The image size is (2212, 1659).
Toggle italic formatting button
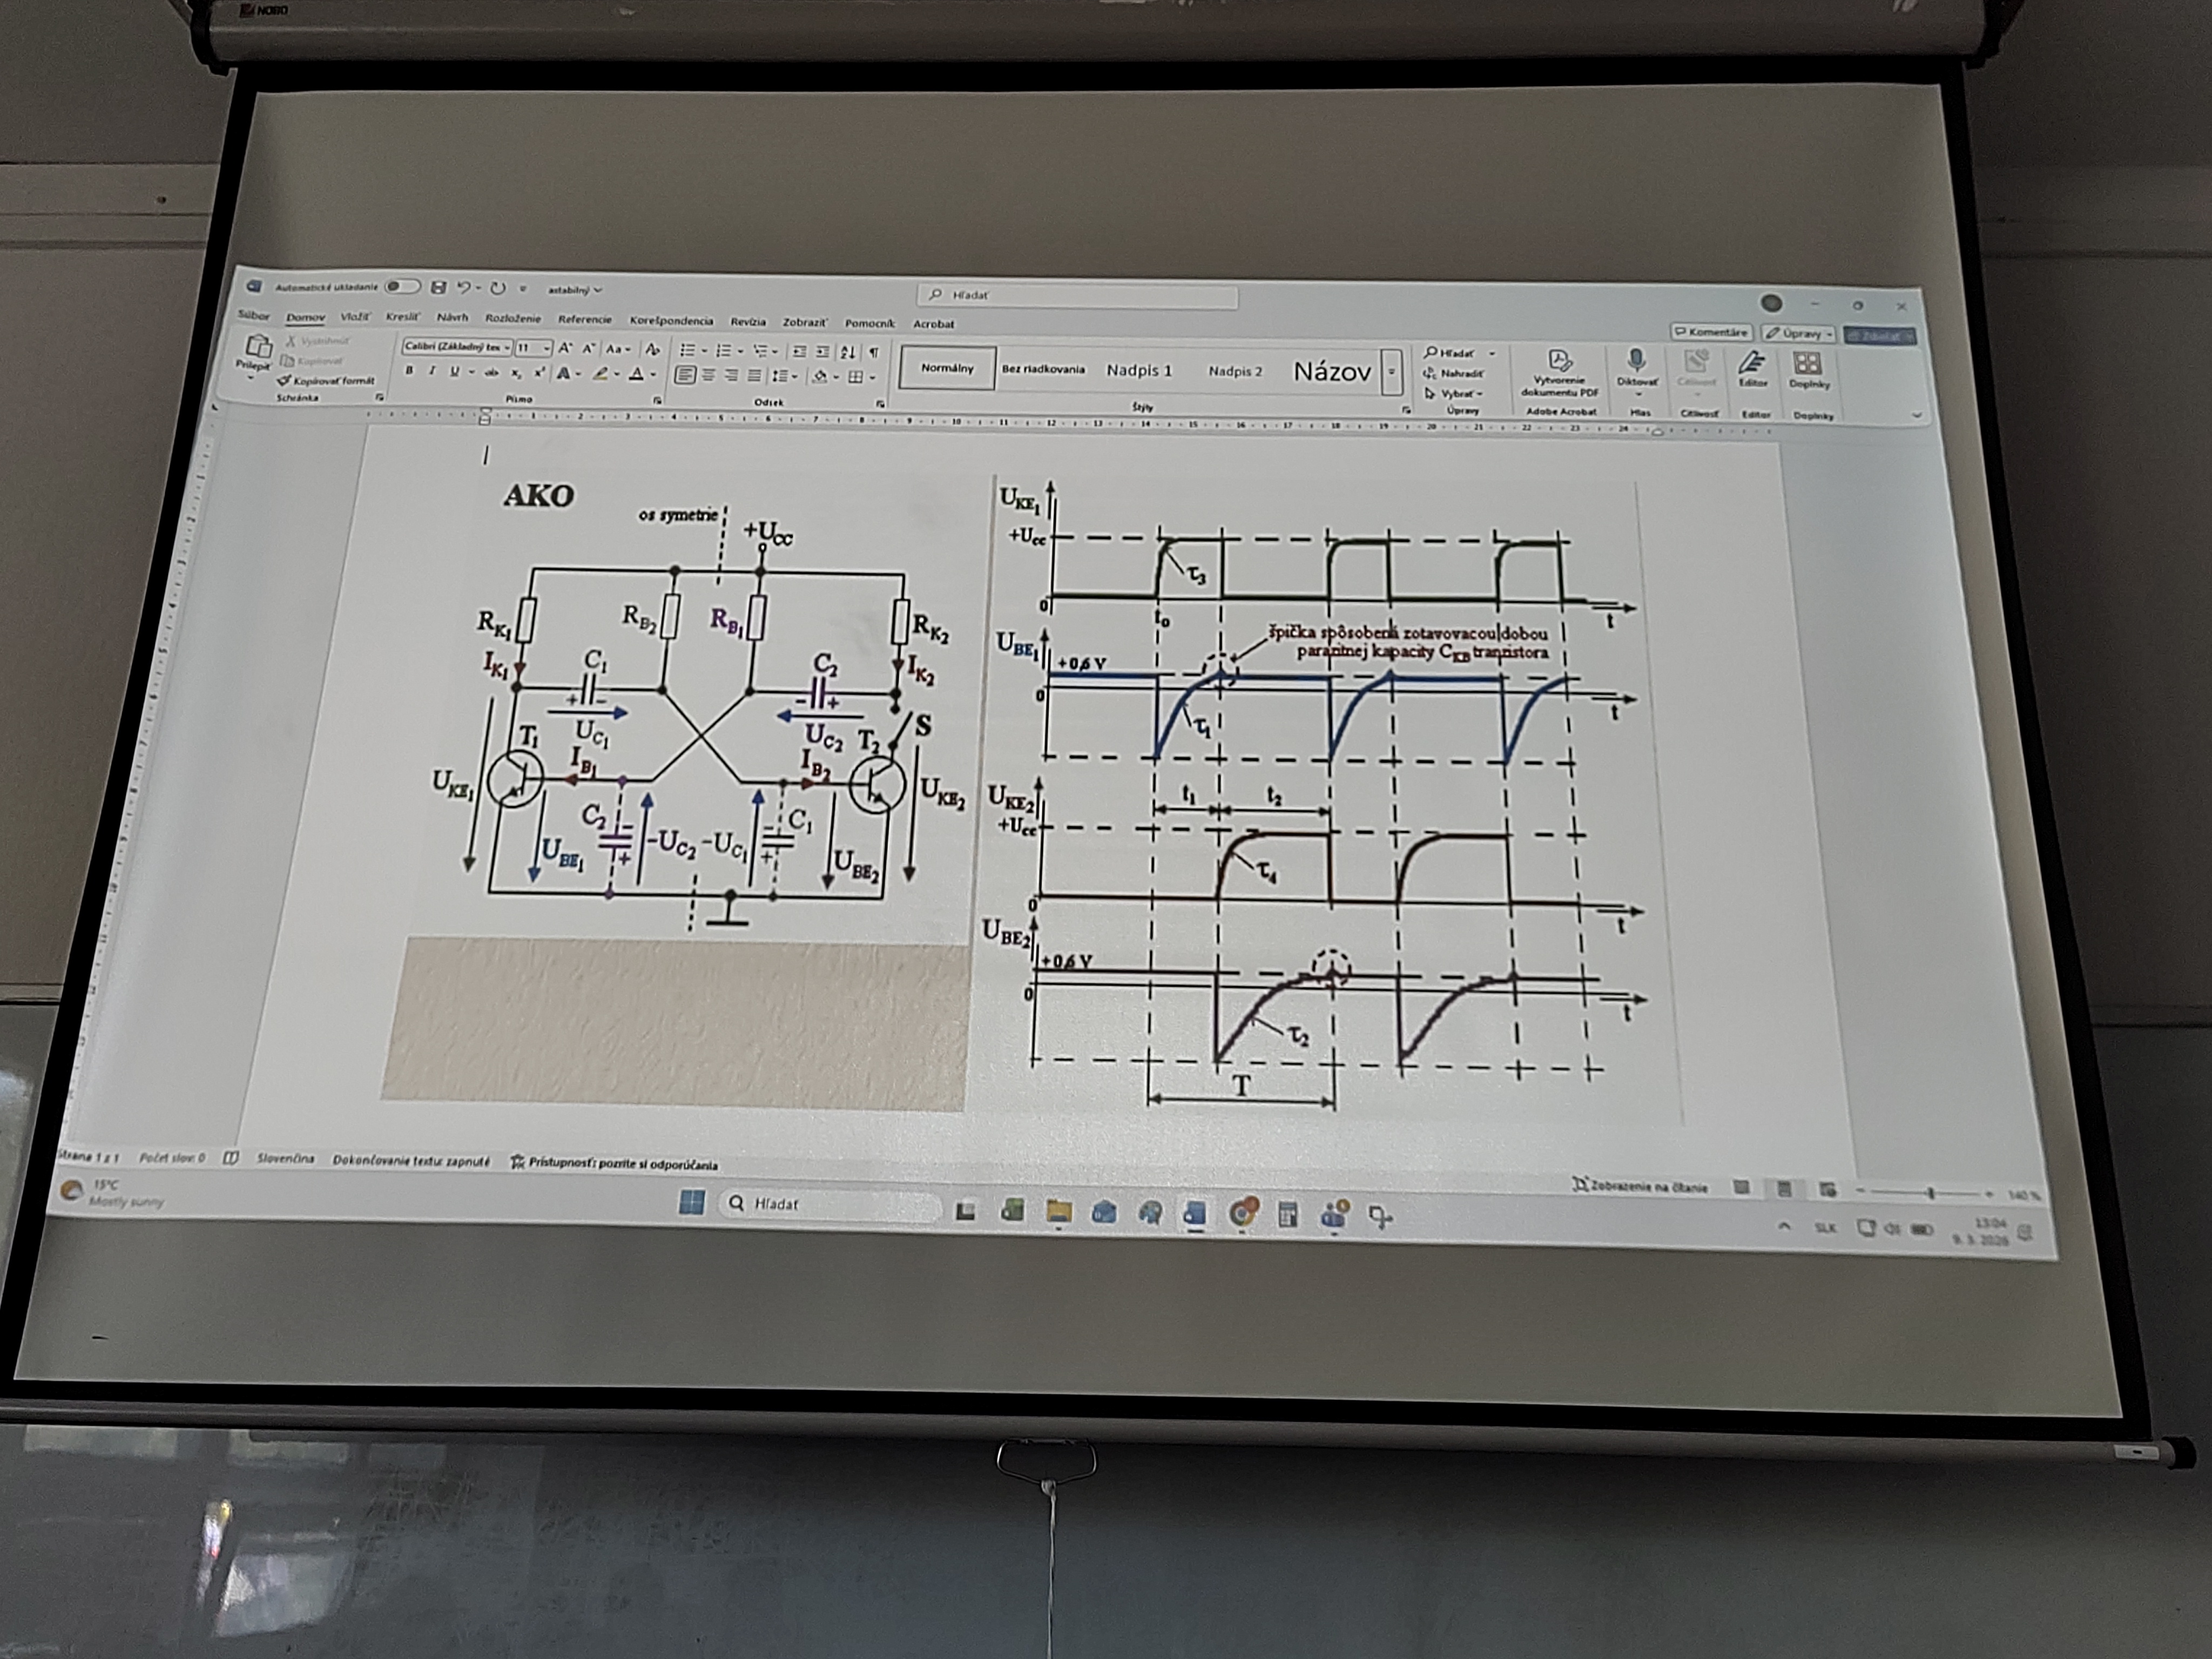click(x=432, y=371)
